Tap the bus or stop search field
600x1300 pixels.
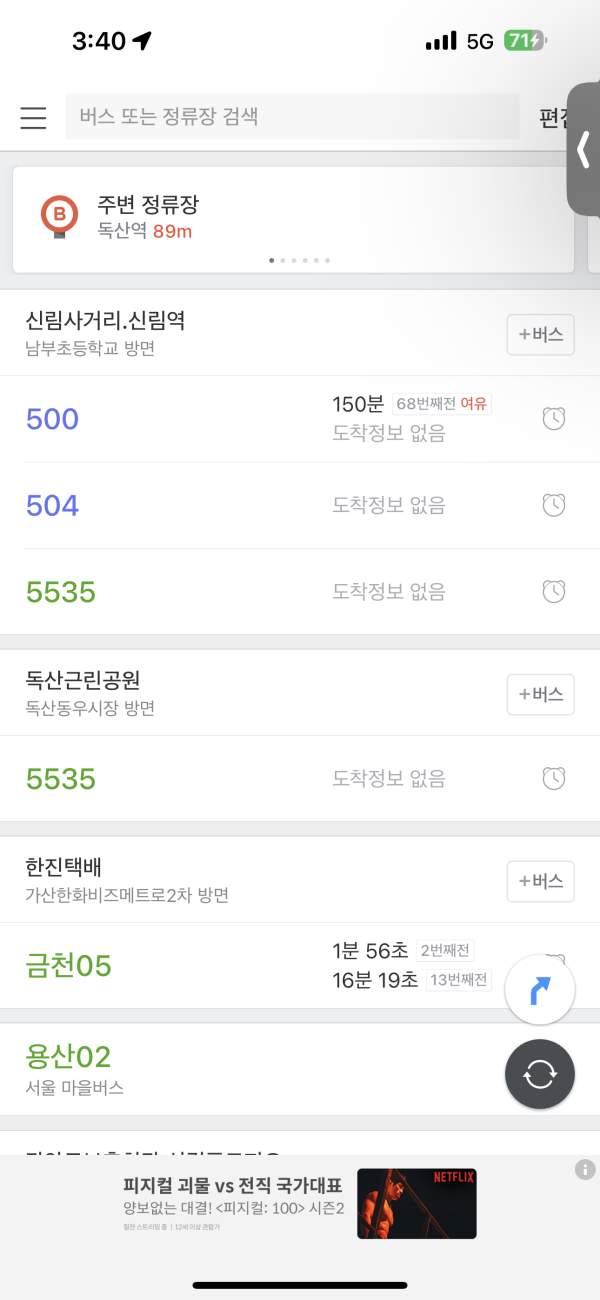pyautogui.click(x=292, y=116)
